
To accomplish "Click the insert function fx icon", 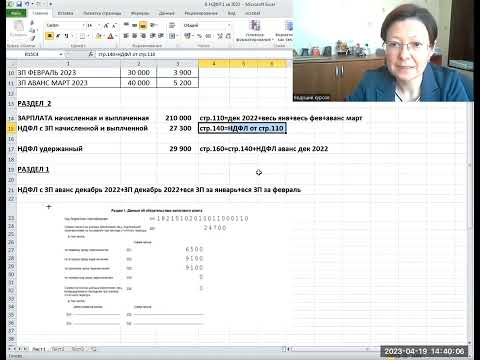I will click(91, 54).
